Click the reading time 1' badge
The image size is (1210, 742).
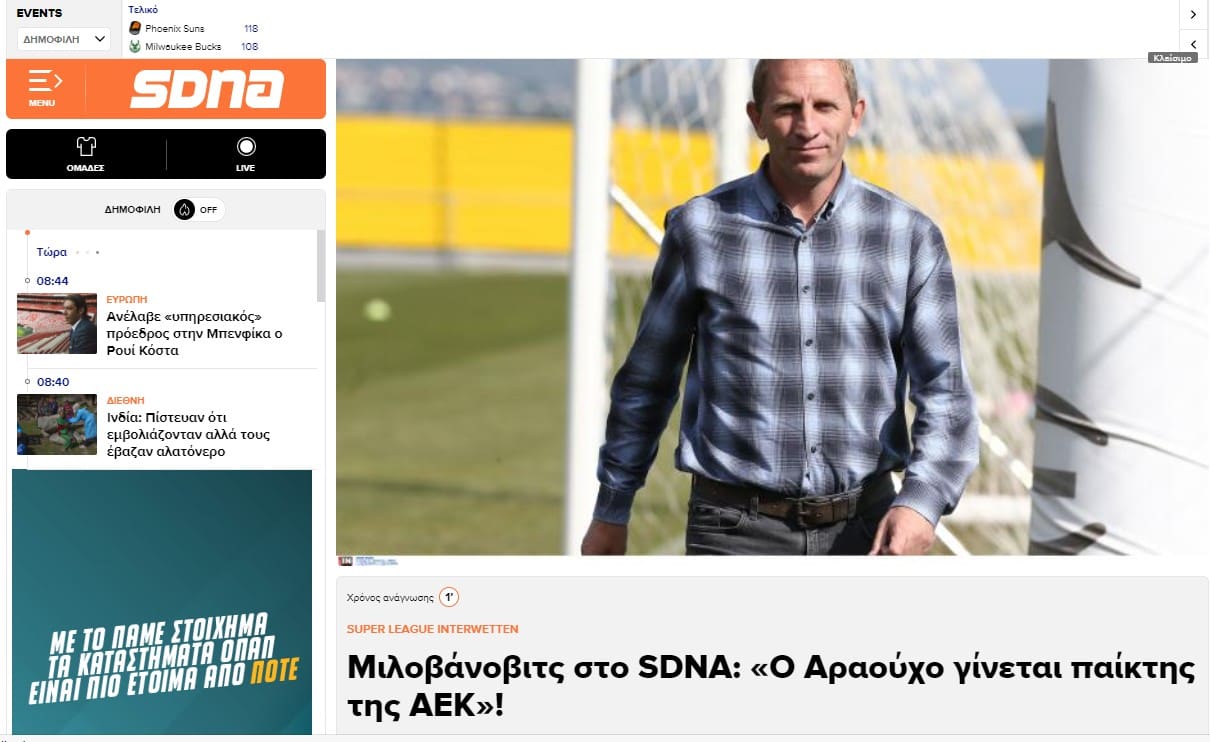point(449,597)
